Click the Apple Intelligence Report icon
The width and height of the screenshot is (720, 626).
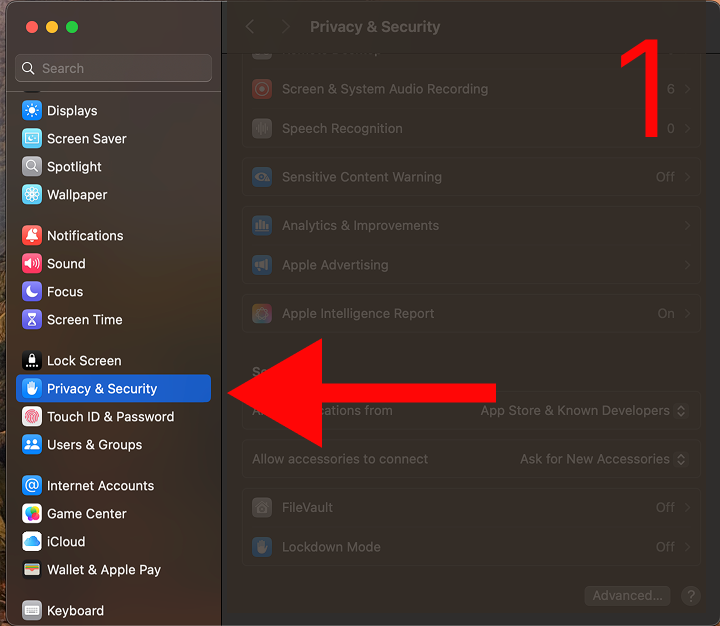pos(262,314)
